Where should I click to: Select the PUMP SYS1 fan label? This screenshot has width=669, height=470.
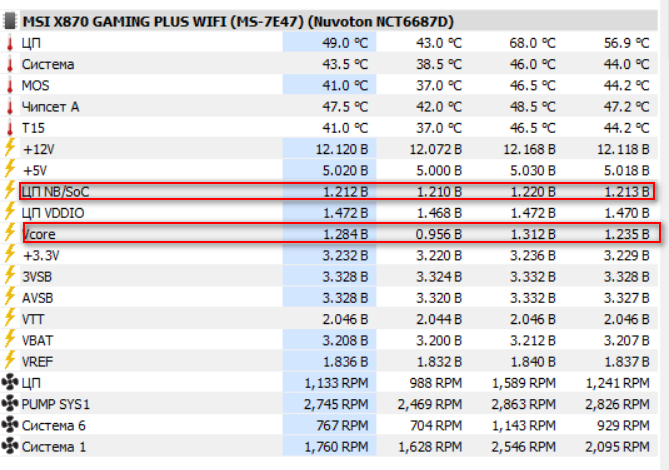tap(55, 404)
